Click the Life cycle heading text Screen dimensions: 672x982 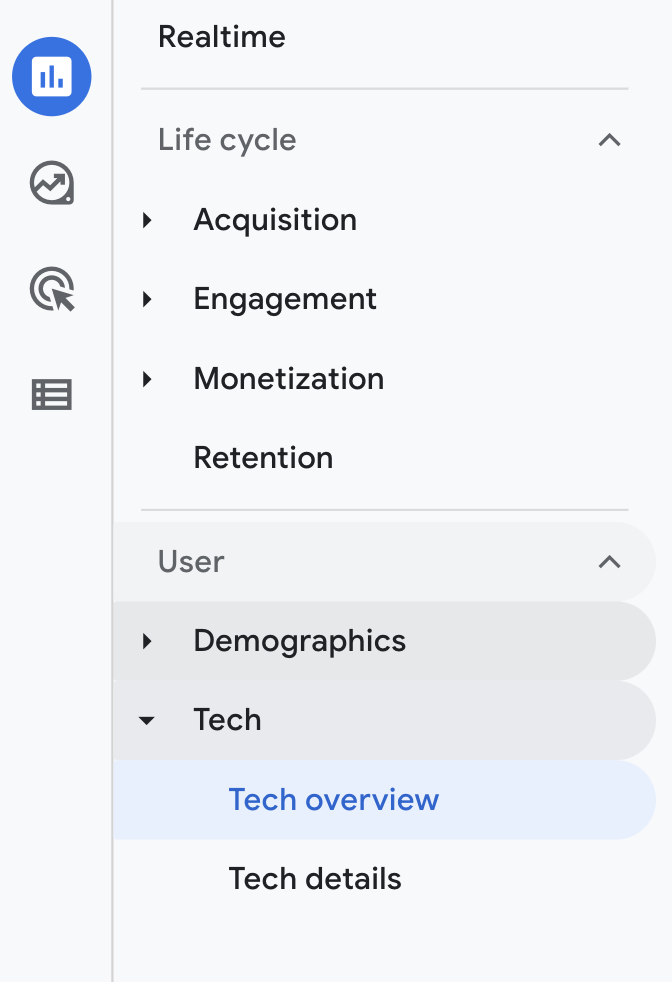[227, 140]
